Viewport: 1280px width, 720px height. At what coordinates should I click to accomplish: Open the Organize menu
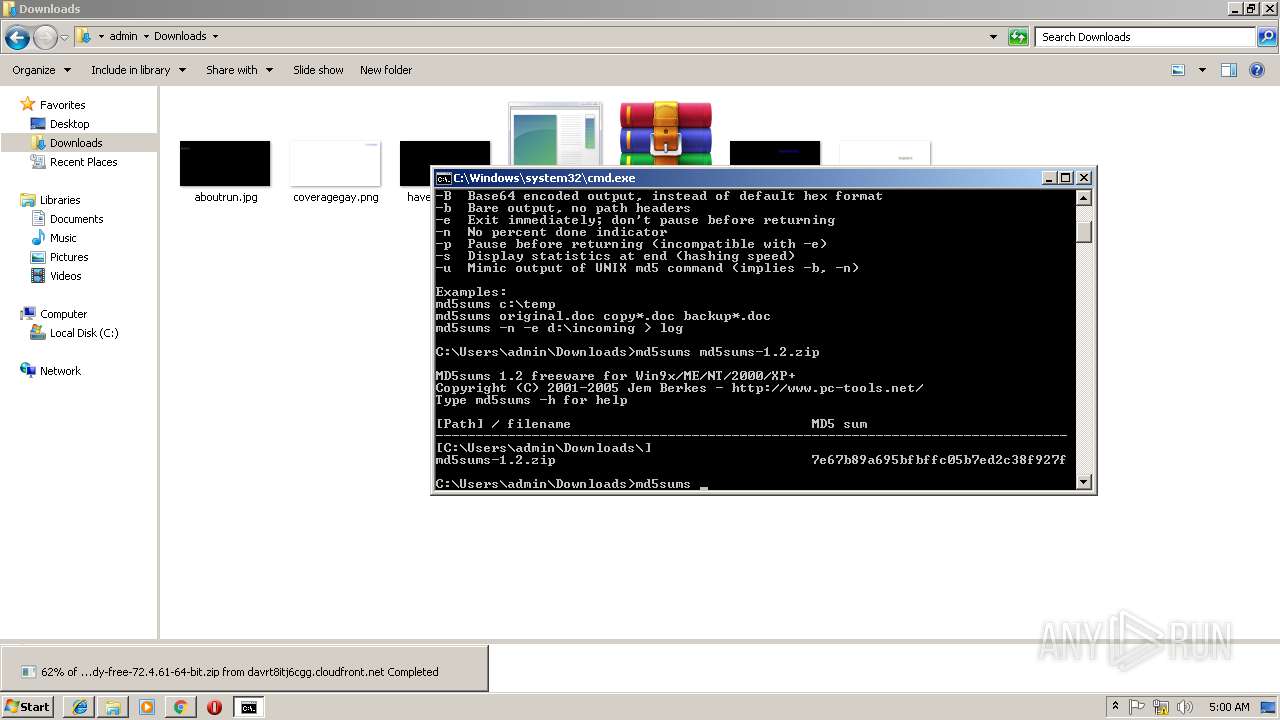coord(41,70)
